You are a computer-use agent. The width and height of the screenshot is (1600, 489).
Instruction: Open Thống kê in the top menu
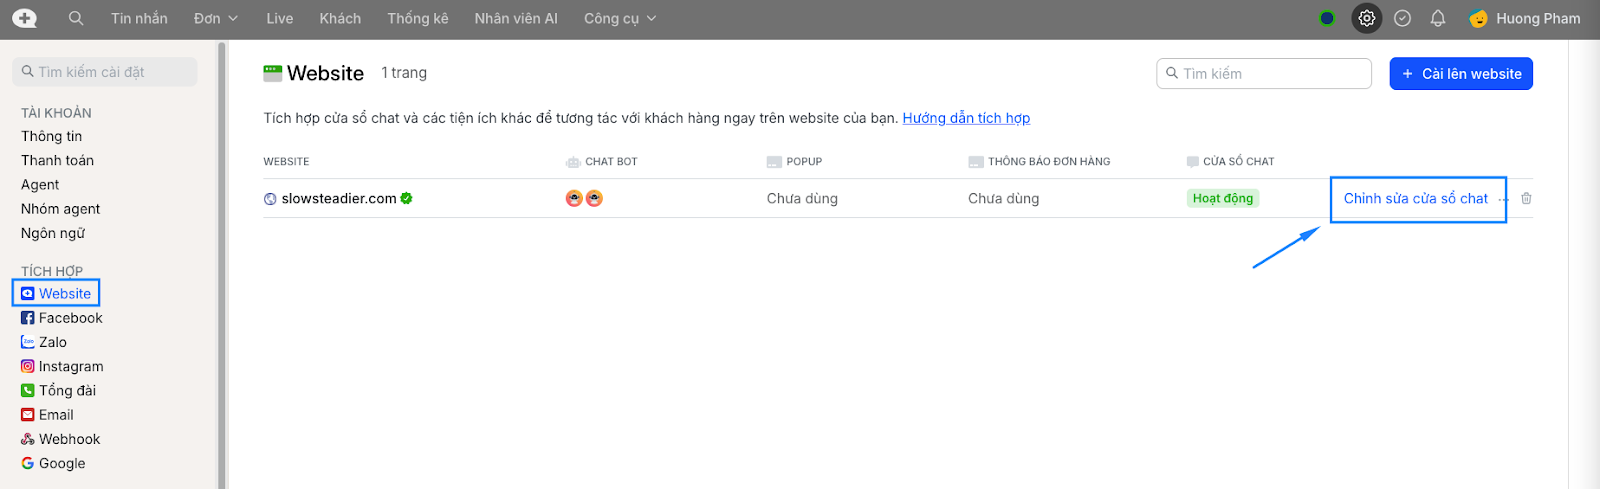click(x=417, y=18)
